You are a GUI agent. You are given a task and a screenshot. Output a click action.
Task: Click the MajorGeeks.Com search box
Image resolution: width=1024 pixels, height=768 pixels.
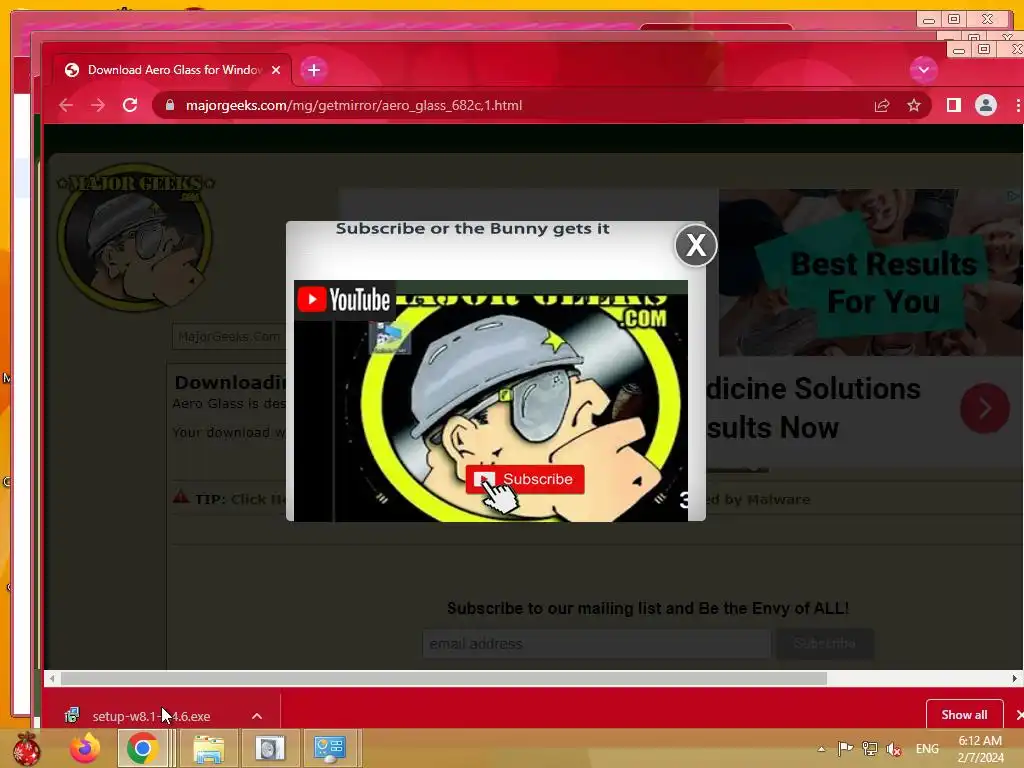pyautogui.click(x=229, y=337)
